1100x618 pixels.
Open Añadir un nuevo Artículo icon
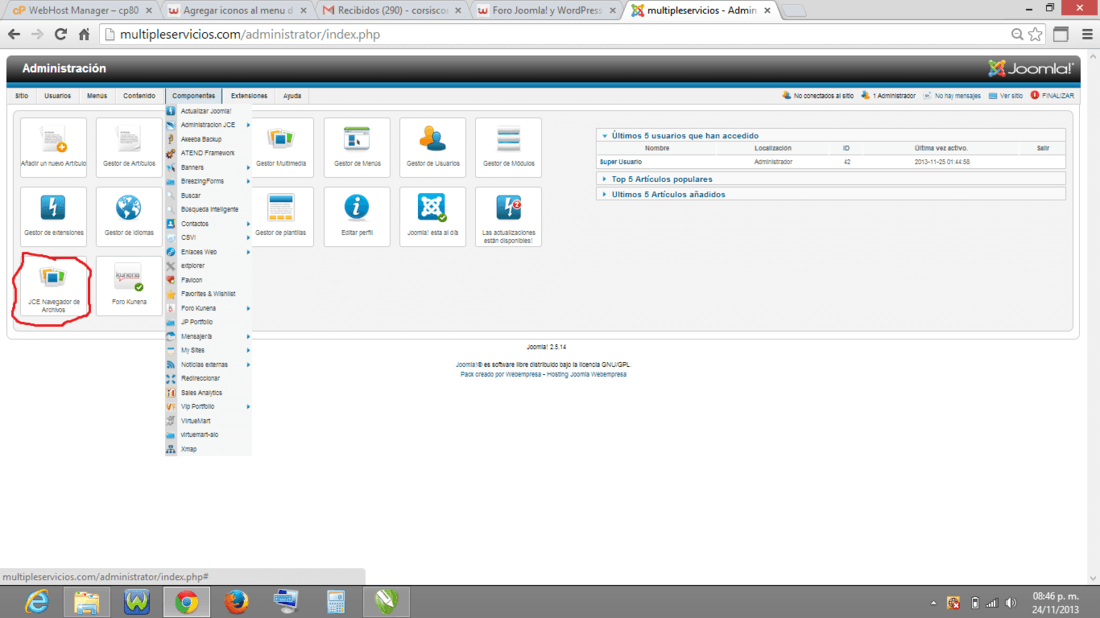(x=53, y=147)
